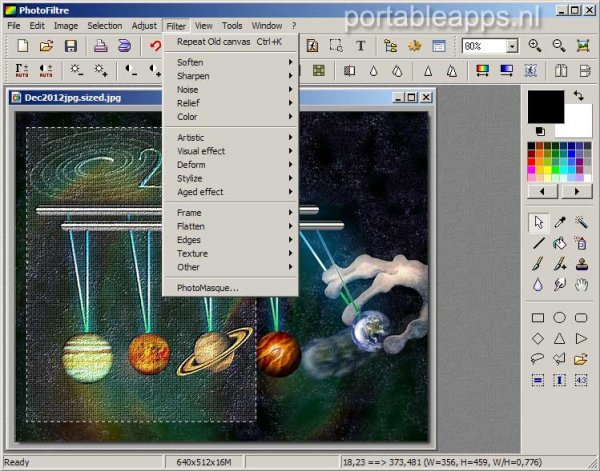
Task: Click the Text tool icon in toolbar
Action: tap(360, 46)
